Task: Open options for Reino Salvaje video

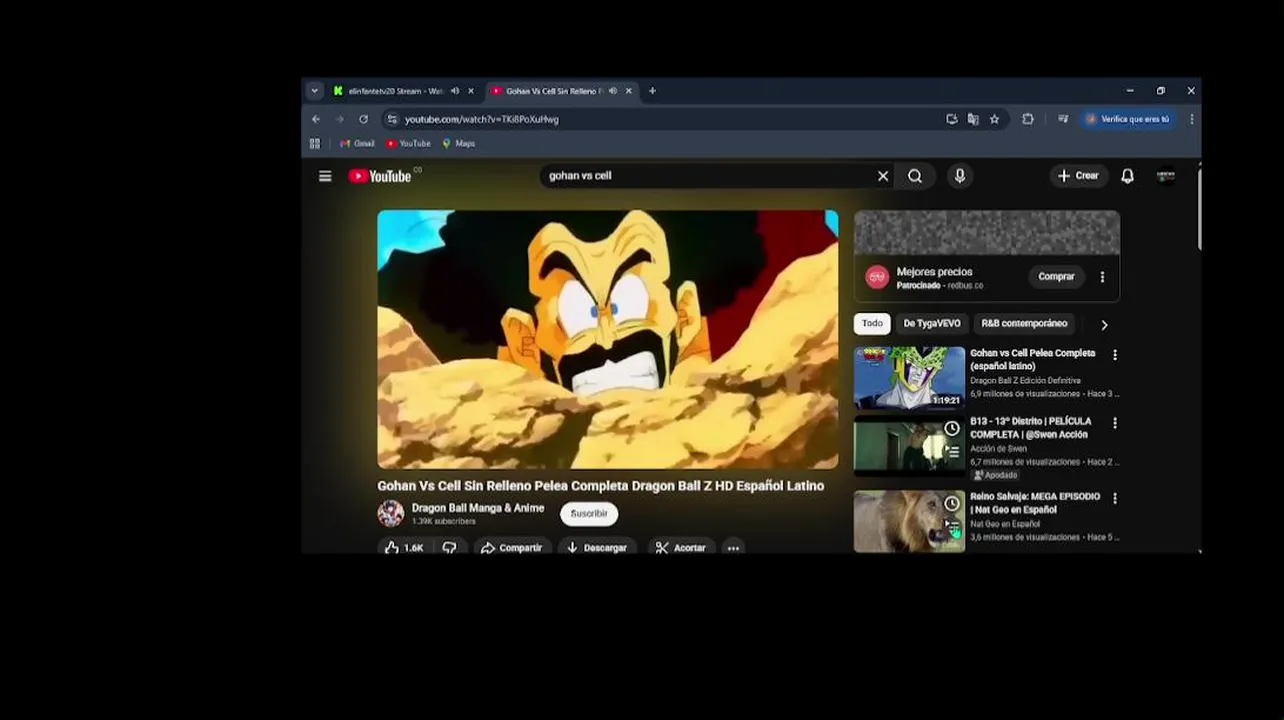Action: (1115, 498)
